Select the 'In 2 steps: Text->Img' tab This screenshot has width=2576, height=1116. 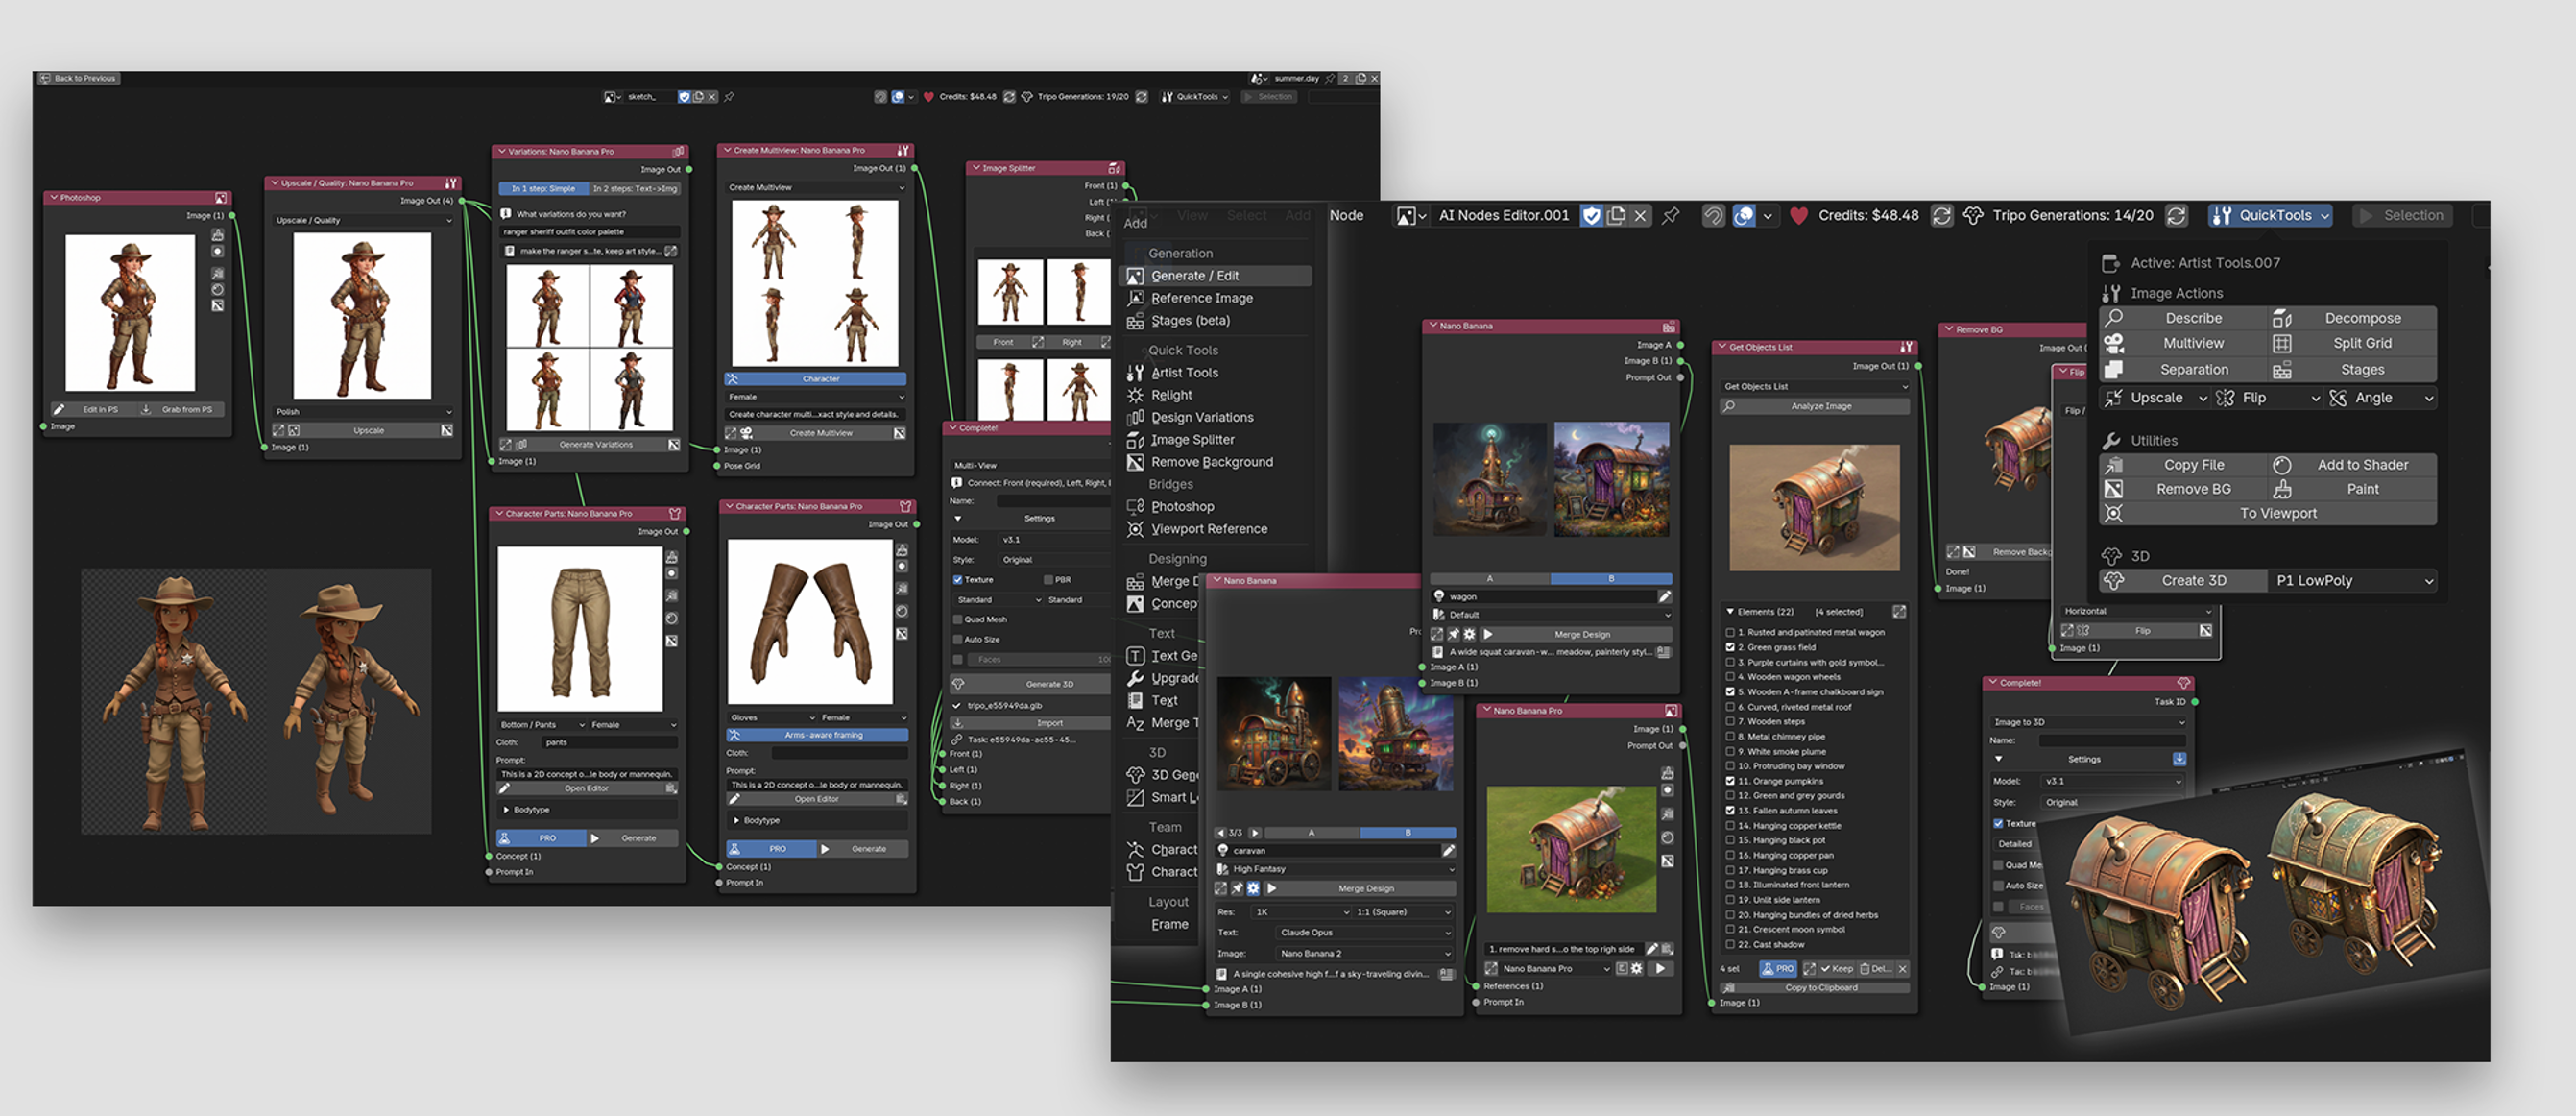click(634, 189)
